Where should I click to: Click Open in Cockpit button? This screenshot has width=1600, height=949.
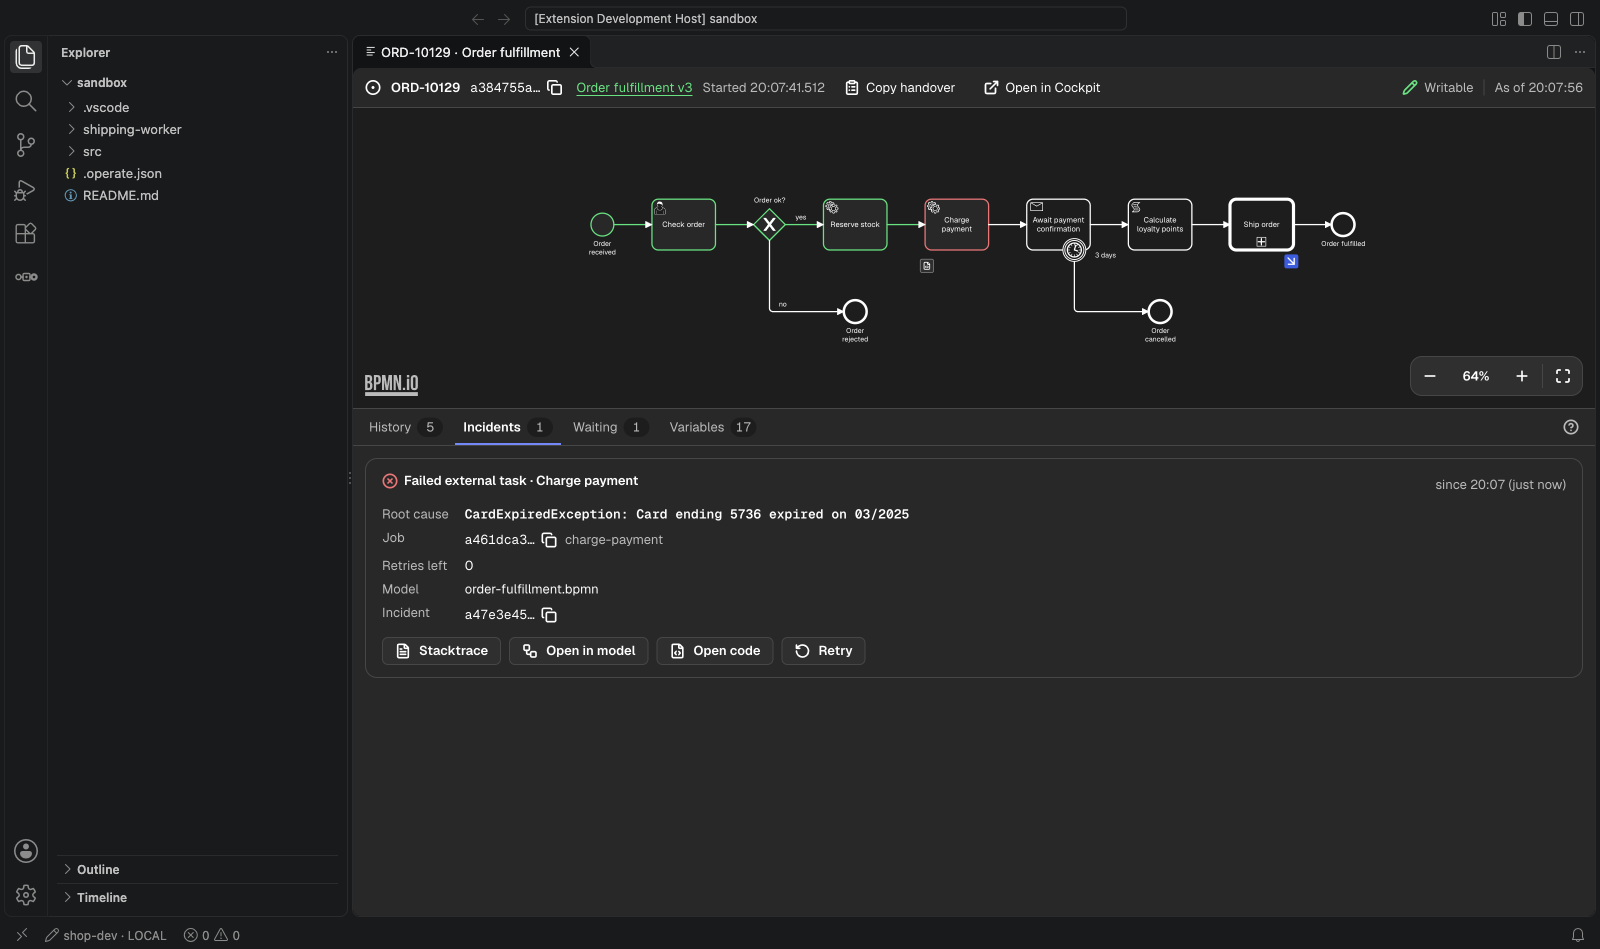point(1042,88)
